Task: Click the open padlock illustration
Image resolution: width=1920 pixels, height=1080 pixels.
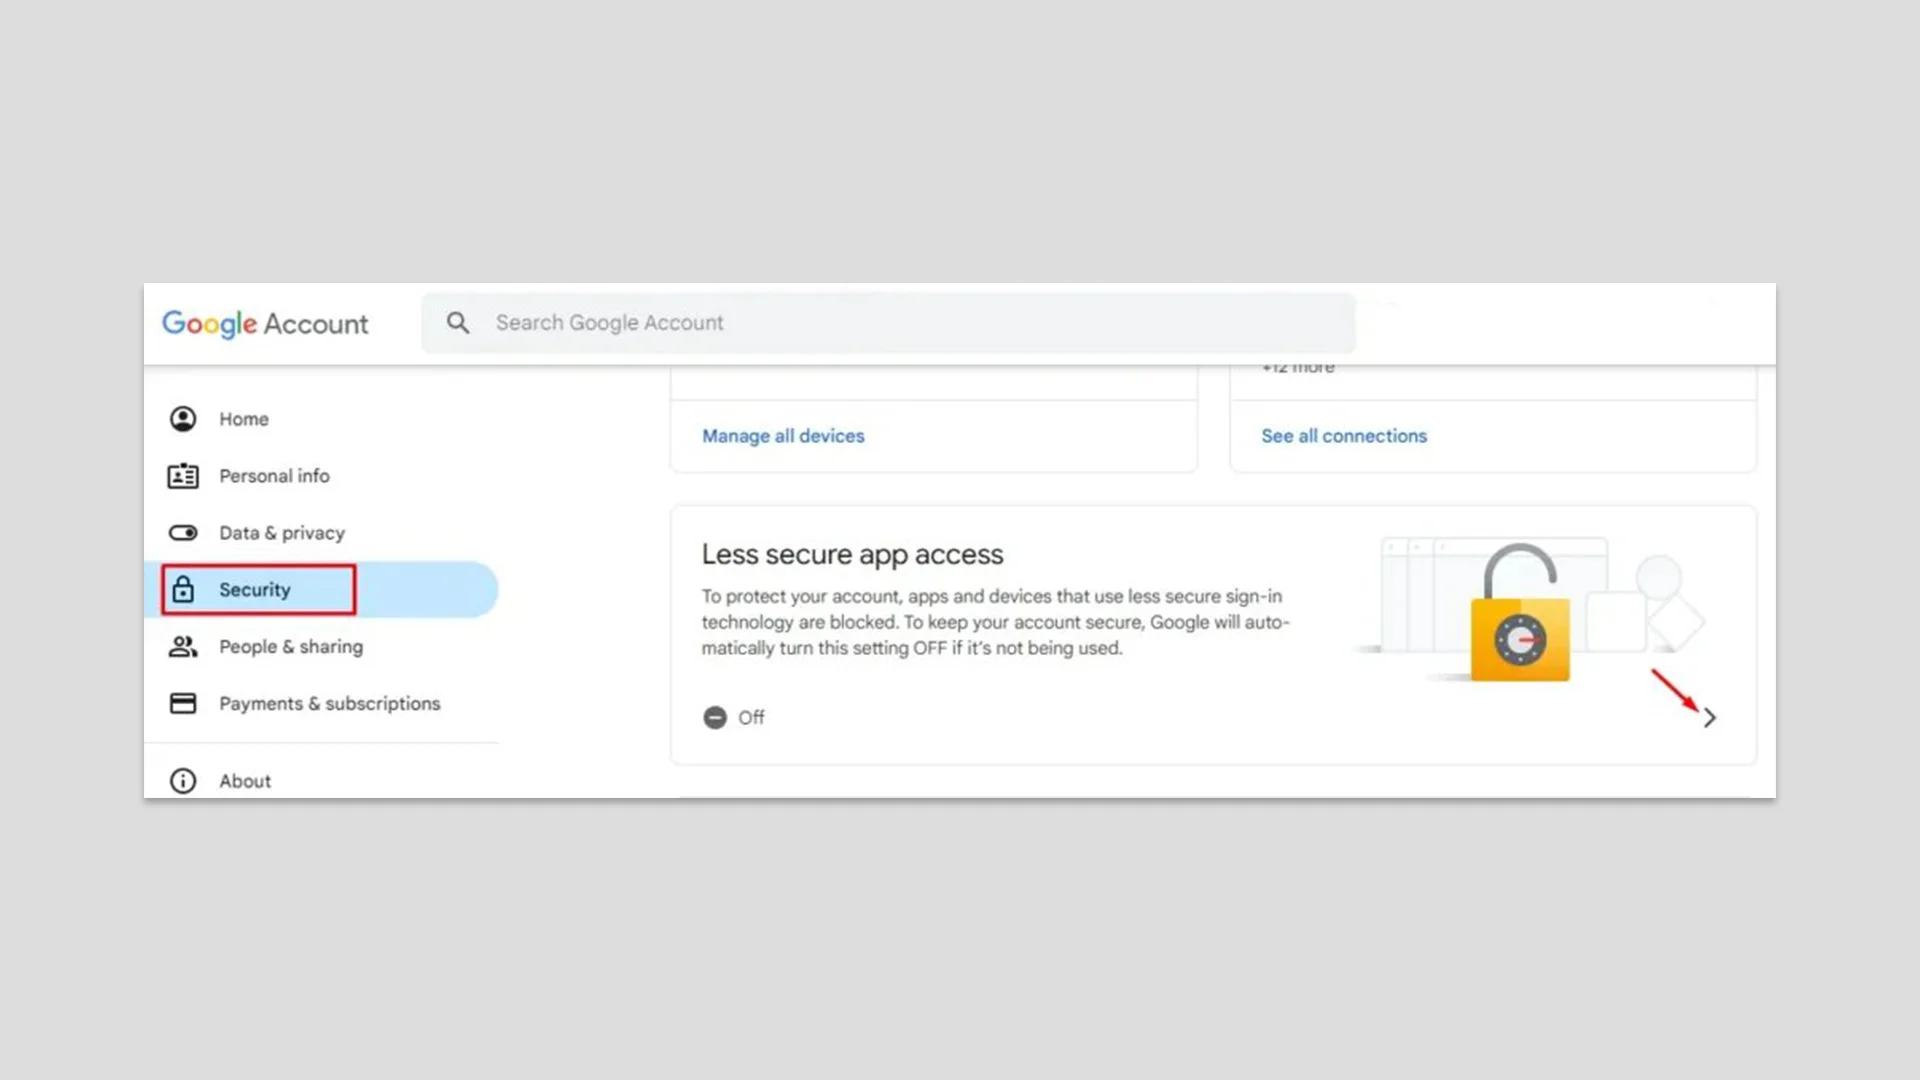Action: click(1519, 612)
